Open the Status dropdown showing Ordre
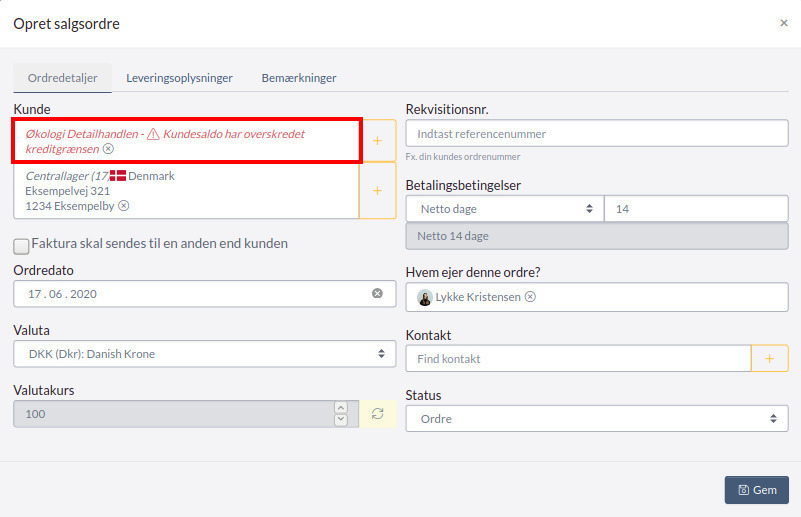 pyautogui.click(x=596, y=419)
